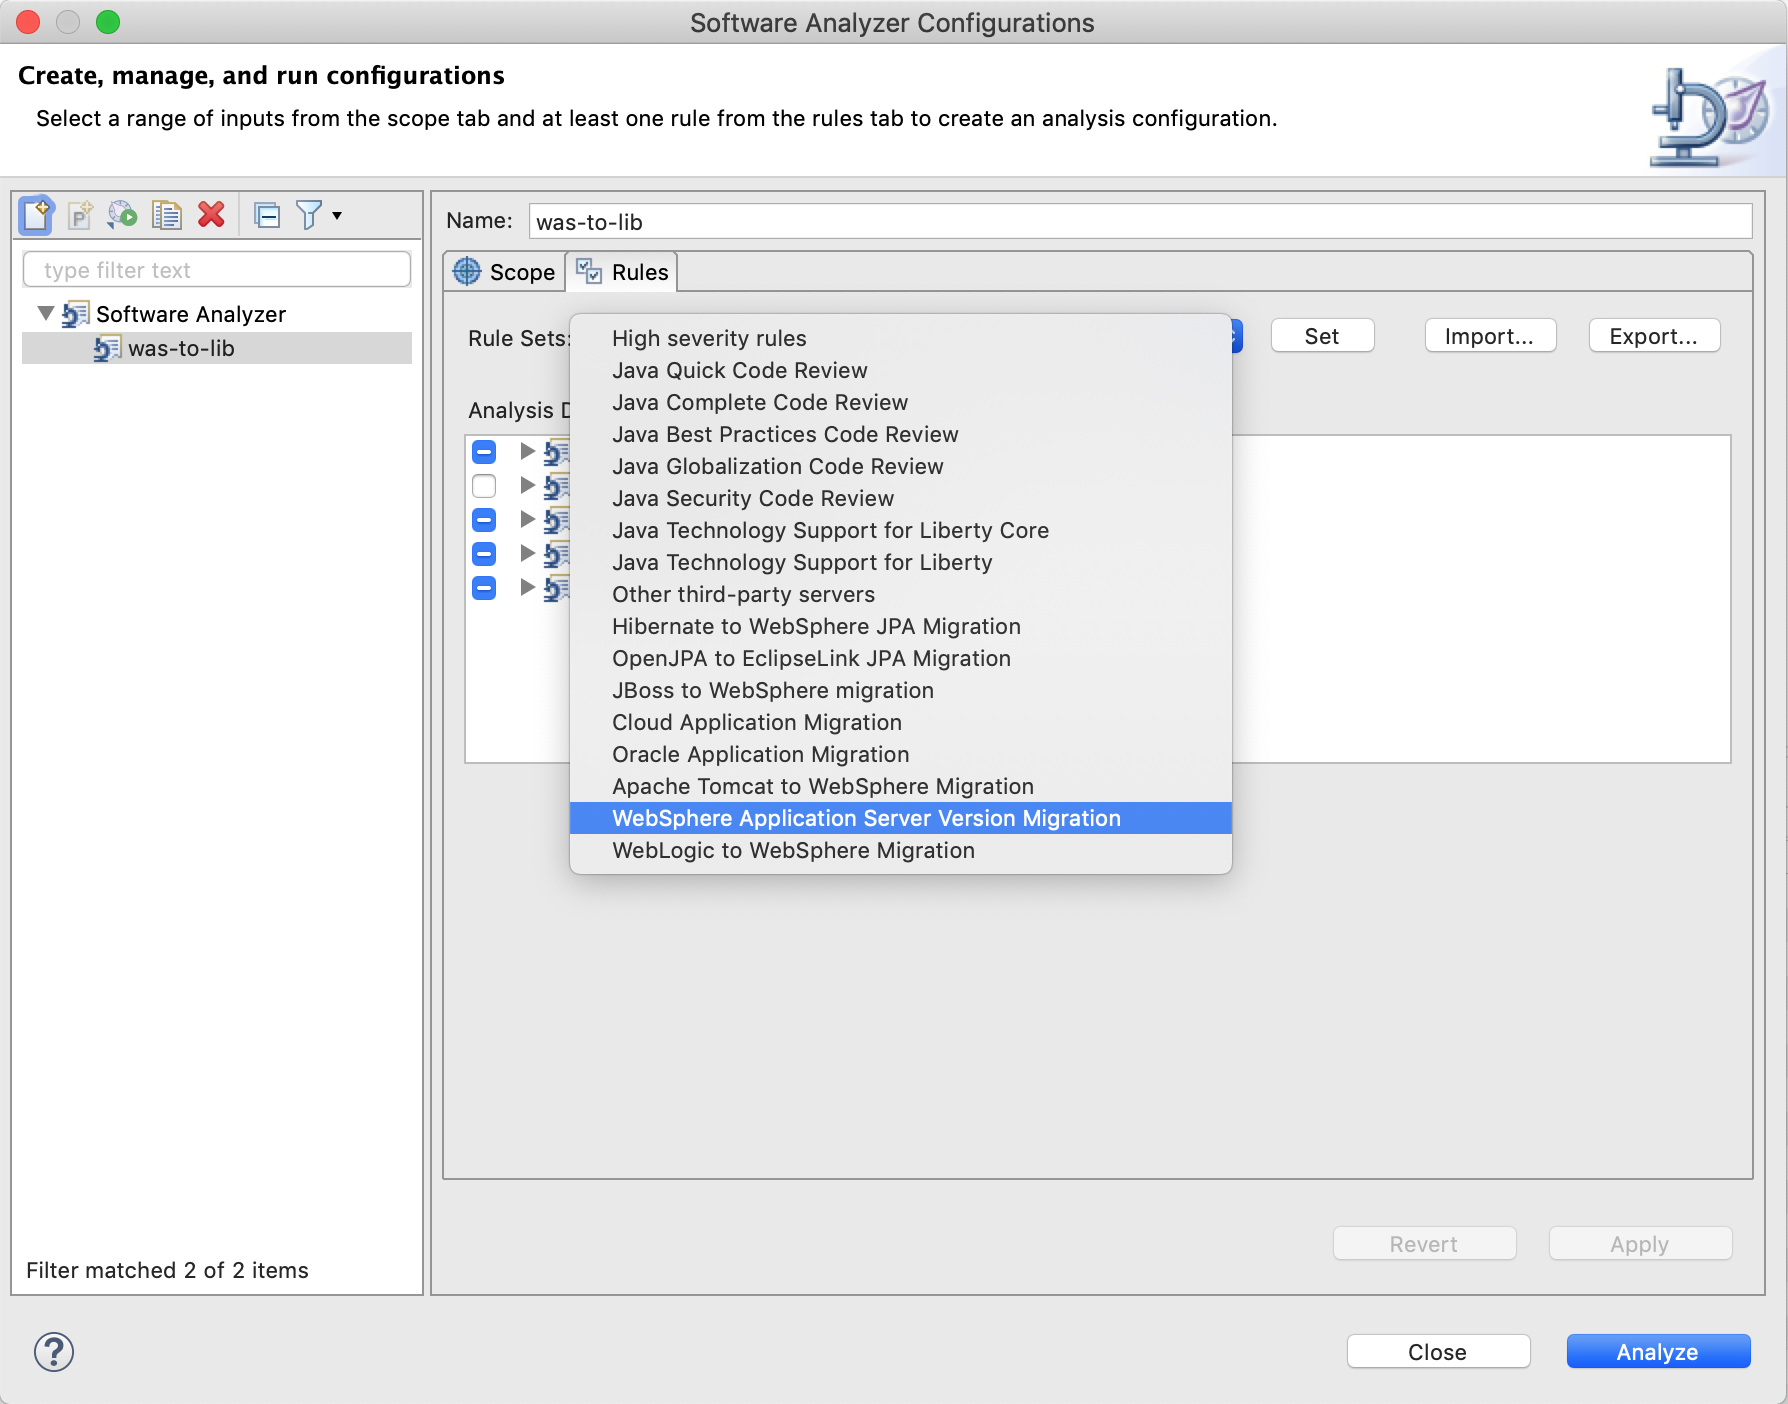
Task: Switch to the Rules tab
Action: coord(622,272)
